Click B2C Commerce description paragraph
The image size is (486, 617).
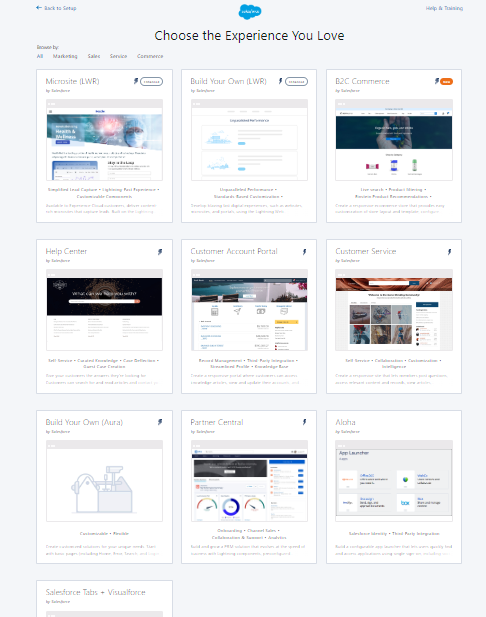tap(388, 209)
